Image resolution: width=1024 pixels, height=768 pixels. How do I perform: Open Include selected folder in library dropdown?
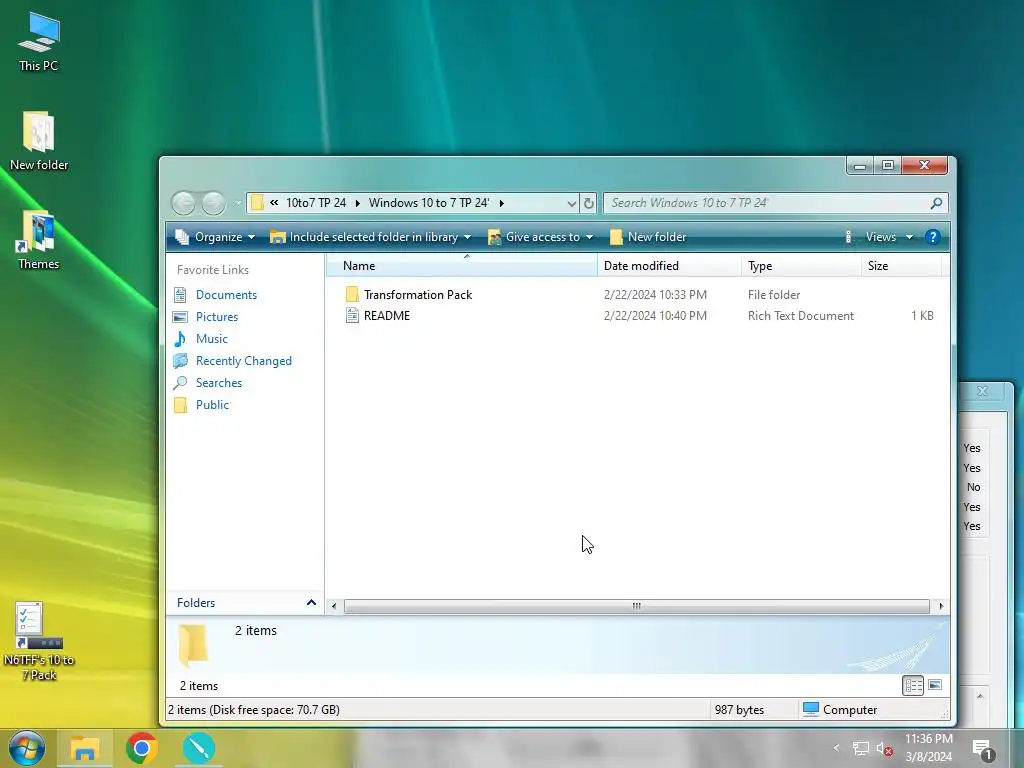(x=370, y=237)
